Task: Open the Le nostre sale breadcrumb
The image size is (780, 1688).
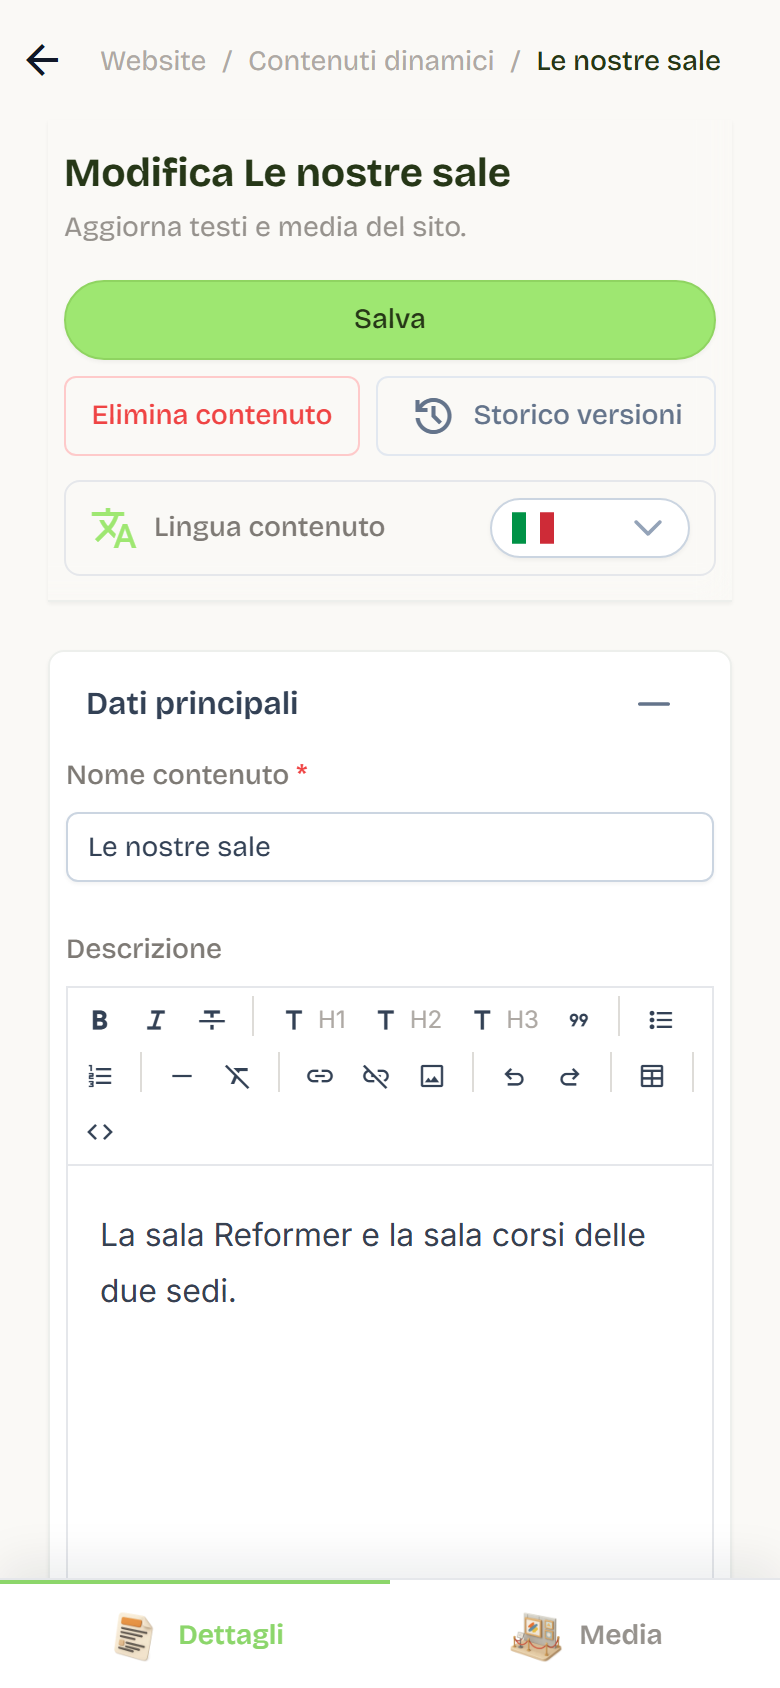Action: click(x=628, y=61)
